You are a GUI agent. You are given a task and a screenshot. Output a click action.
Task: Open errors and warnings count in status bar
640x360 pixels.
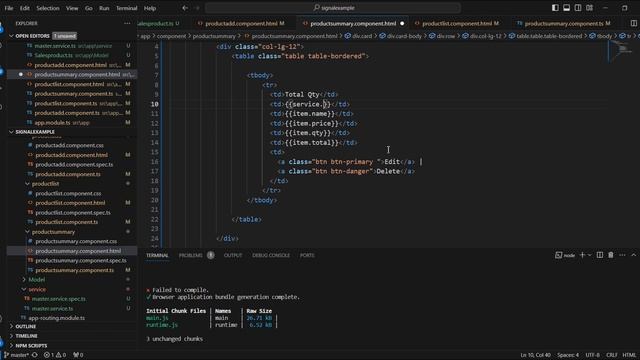(x=55, y=355)
